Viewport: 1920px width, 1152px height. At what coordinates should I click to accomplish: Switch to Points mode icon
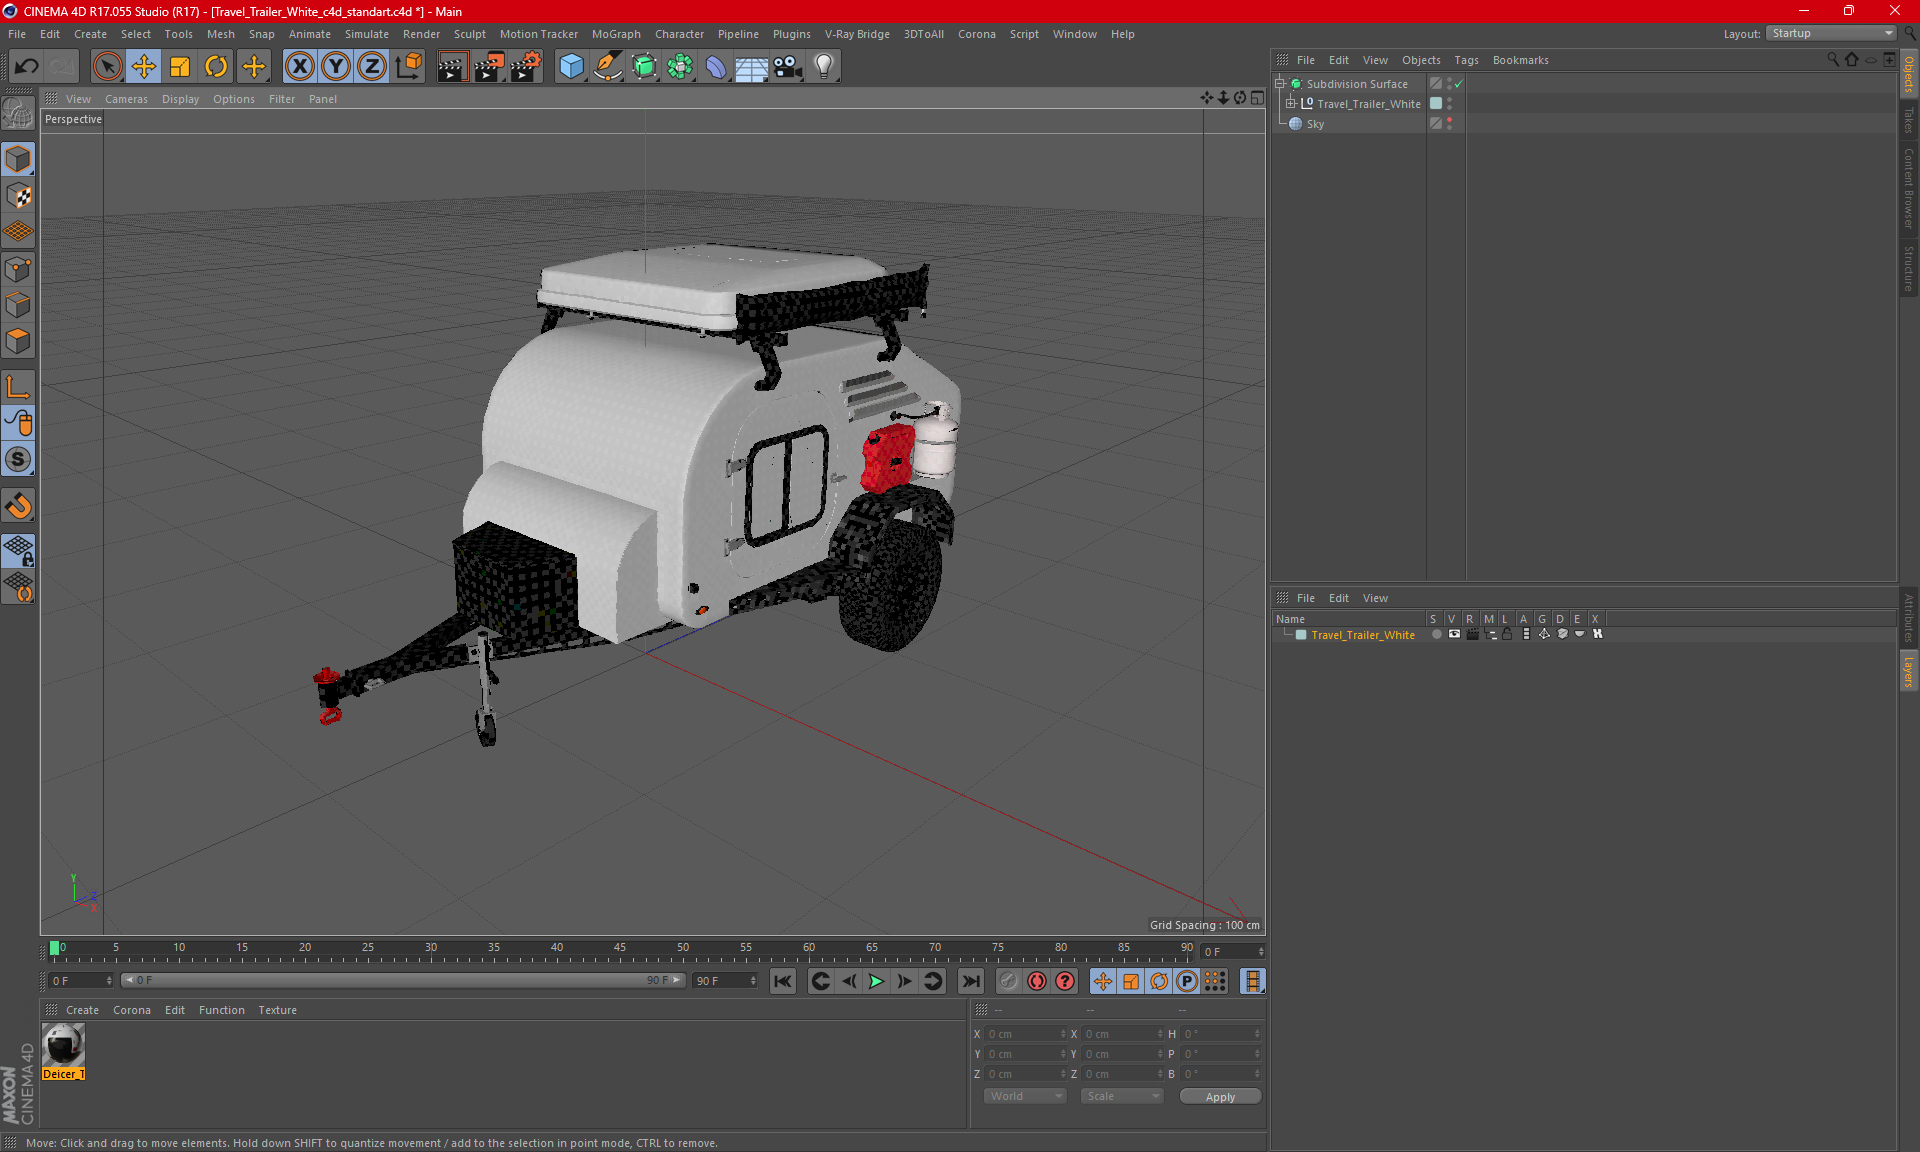18,268
